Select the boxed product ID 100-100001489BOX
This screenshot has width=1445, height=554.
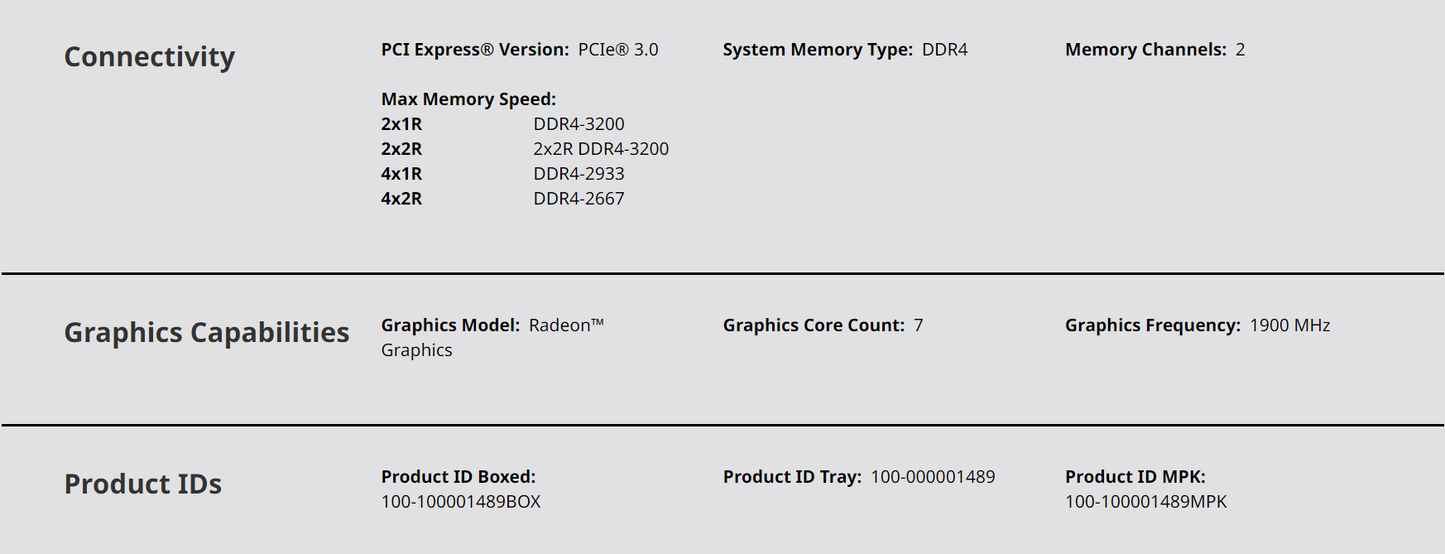tap(461, 502)
